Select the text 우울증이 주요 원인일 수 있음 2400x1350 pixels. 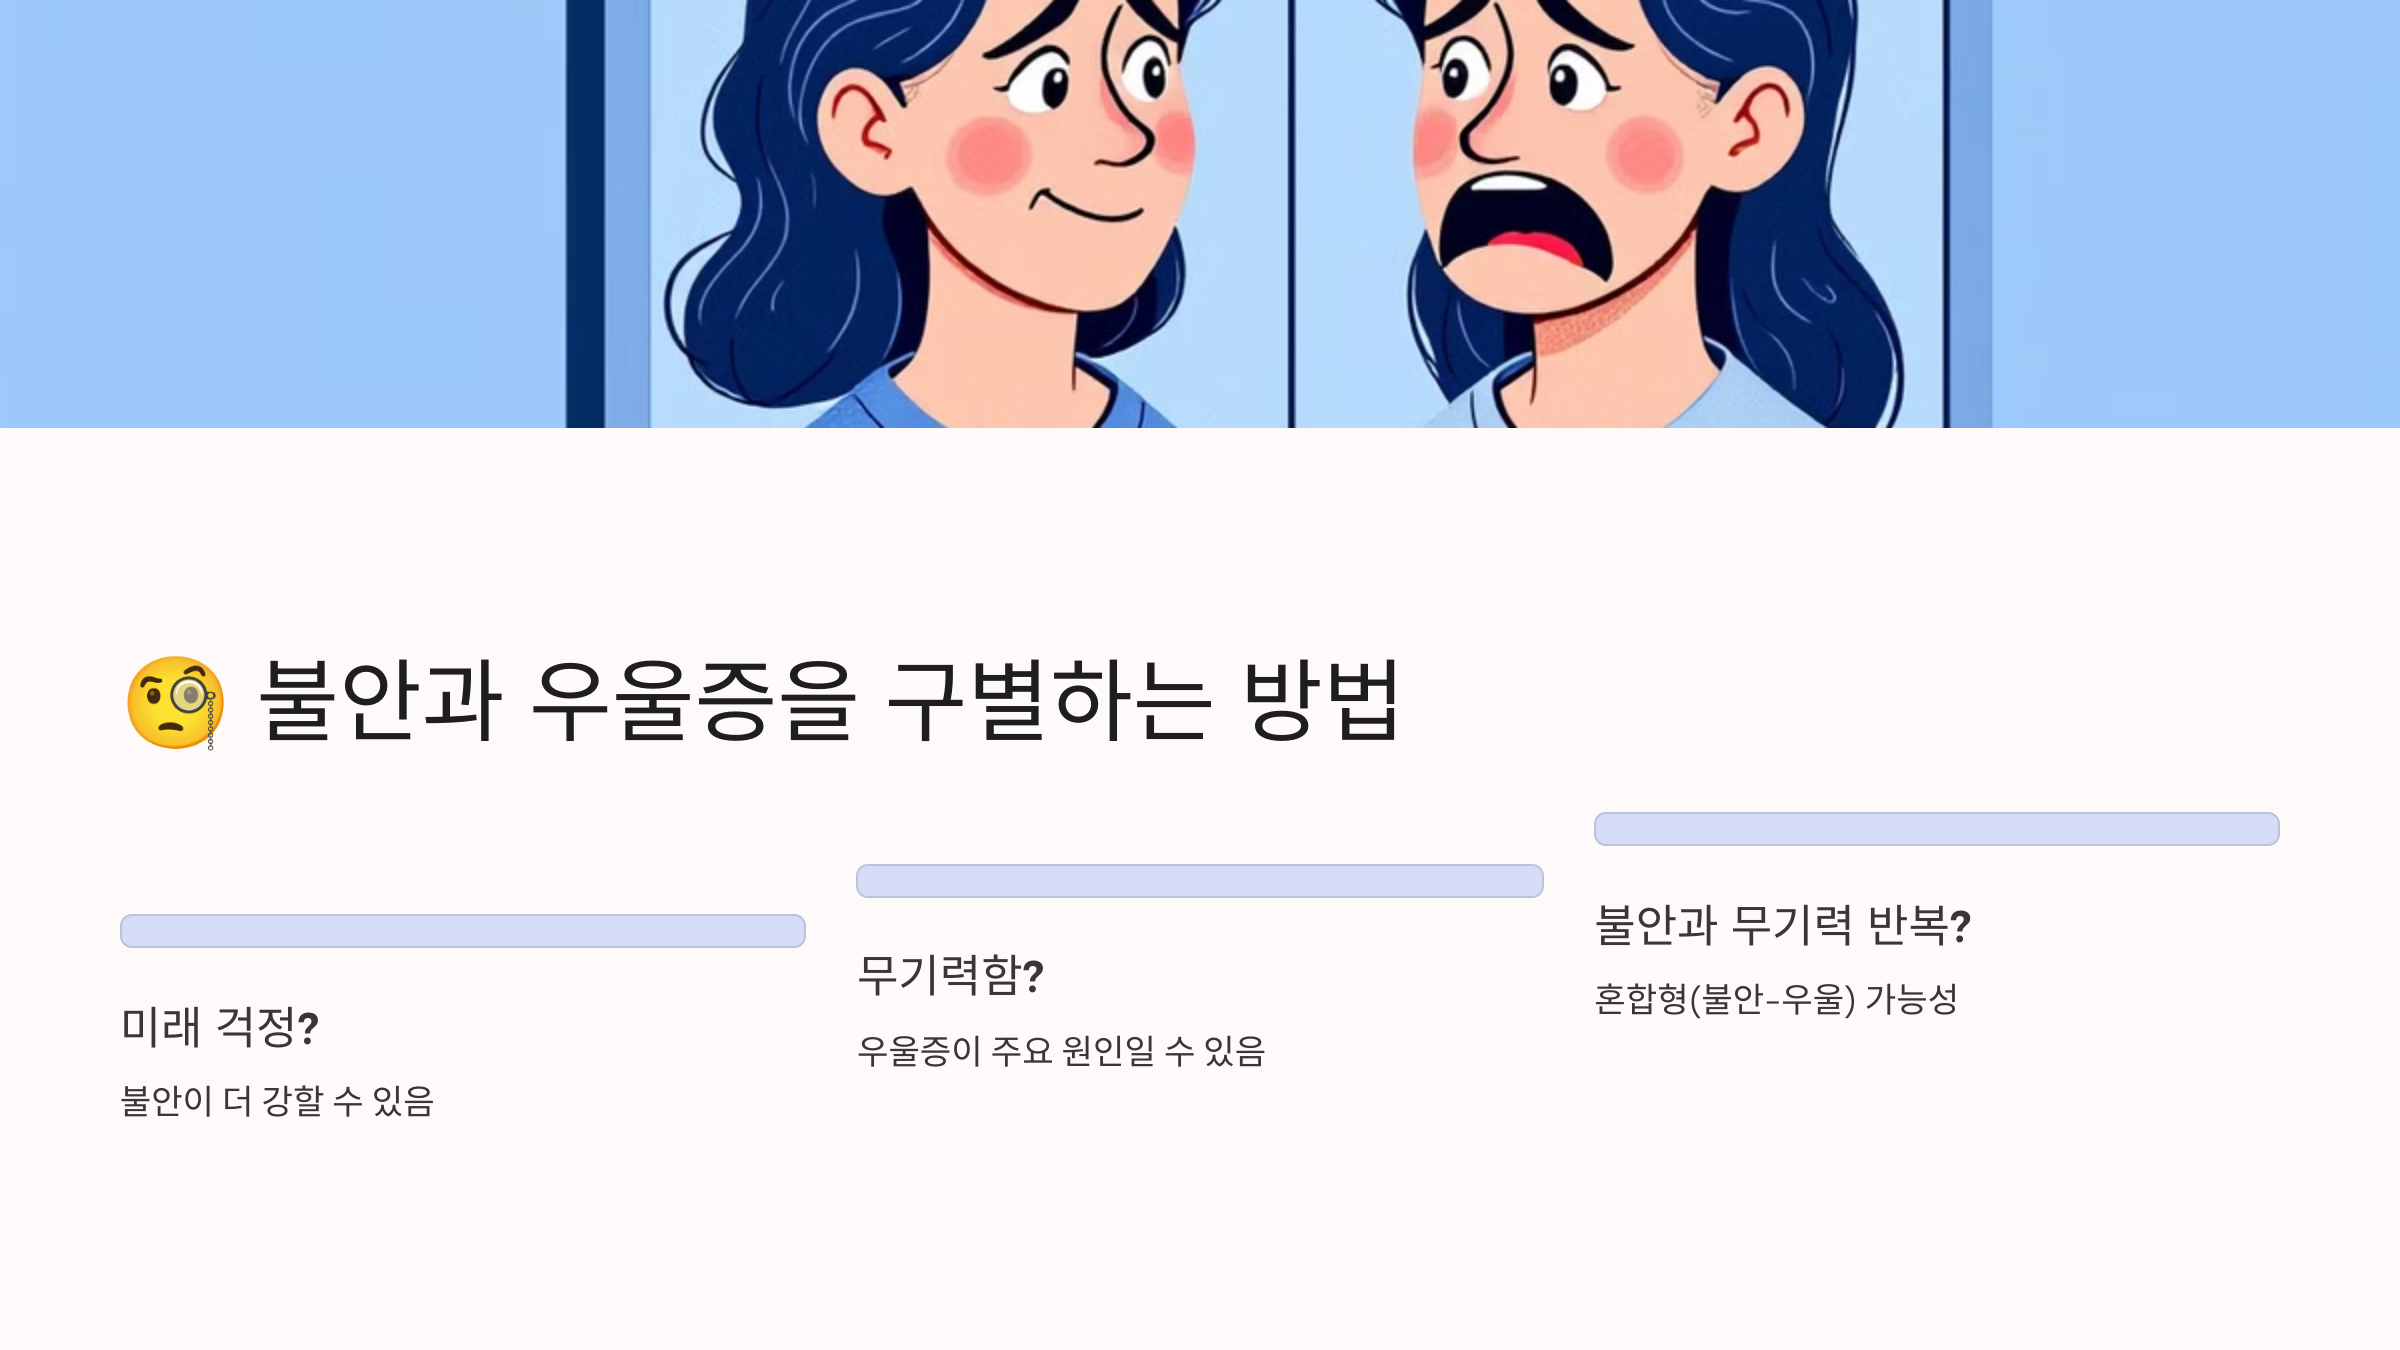(x=1062, y=1051)
